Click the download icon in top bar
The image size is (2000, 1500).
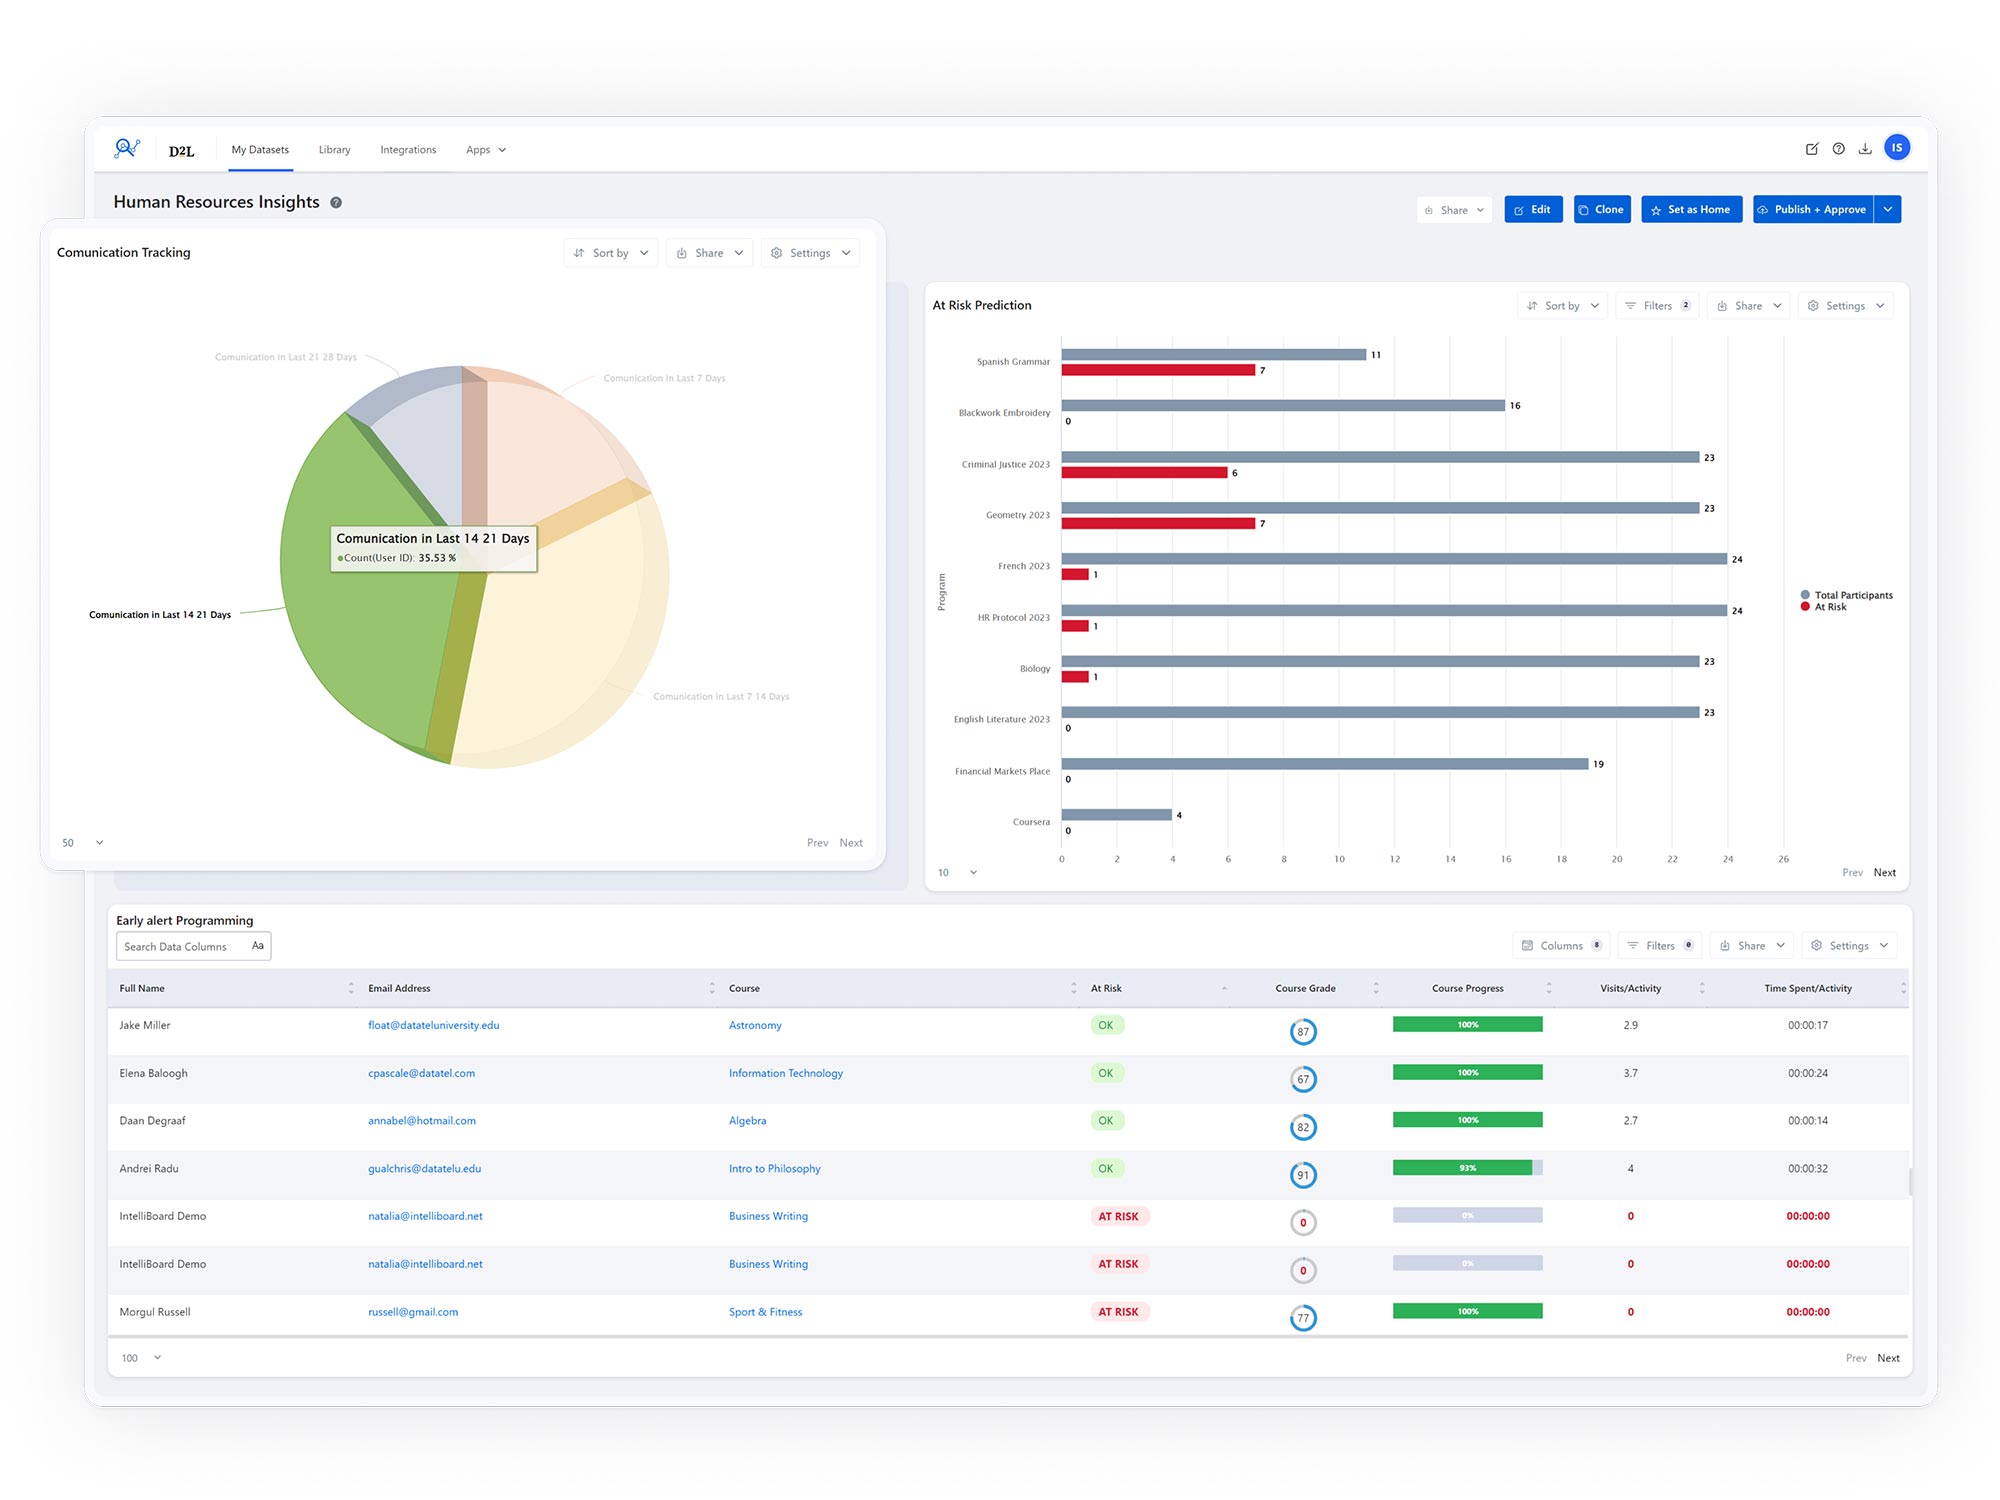click(x=1865, y=149)
